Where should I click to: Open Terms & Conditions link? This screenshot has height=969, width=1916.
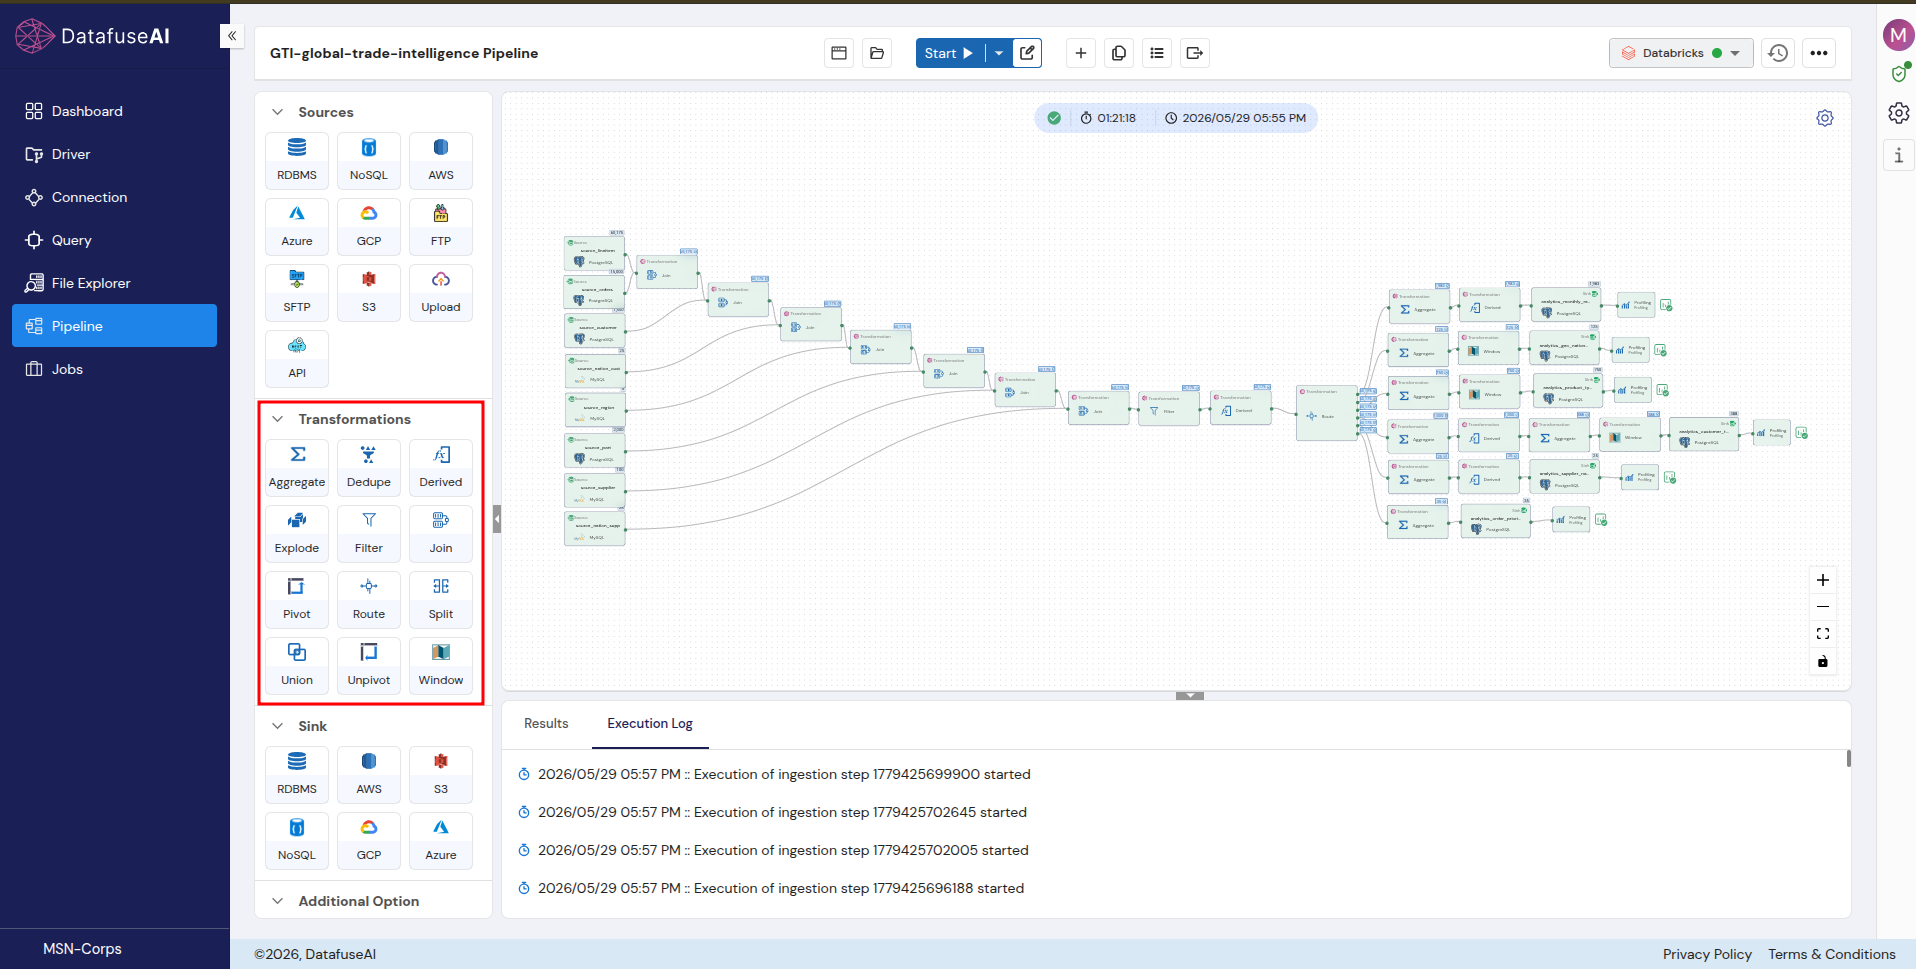click(1831, 954)
